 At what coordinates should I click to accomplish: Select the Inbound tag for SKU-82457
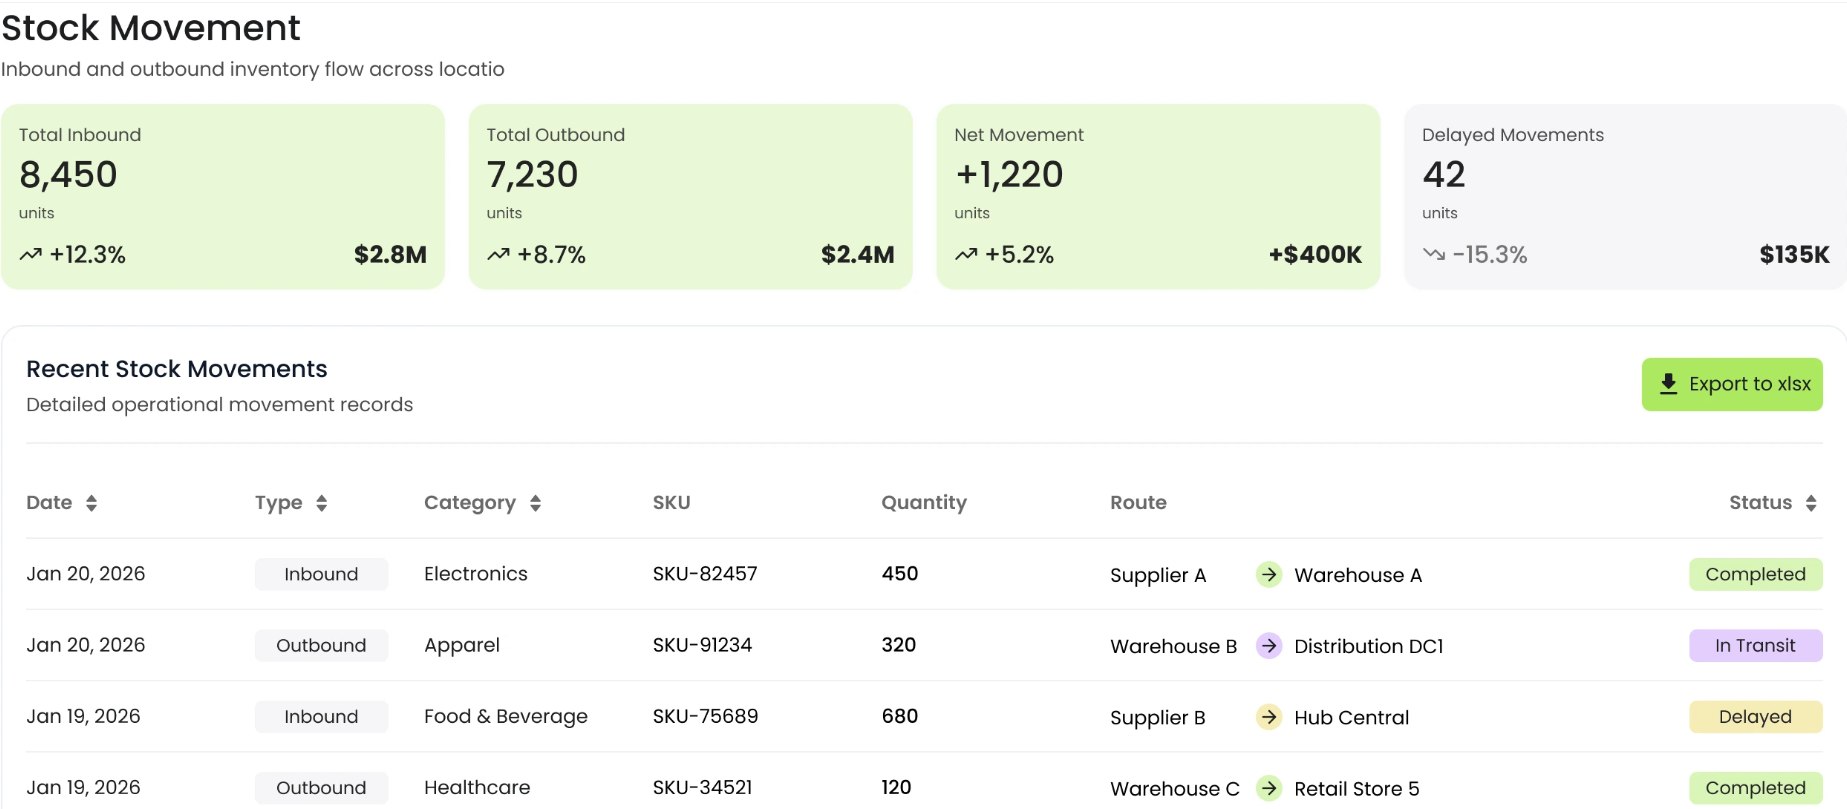321,574
